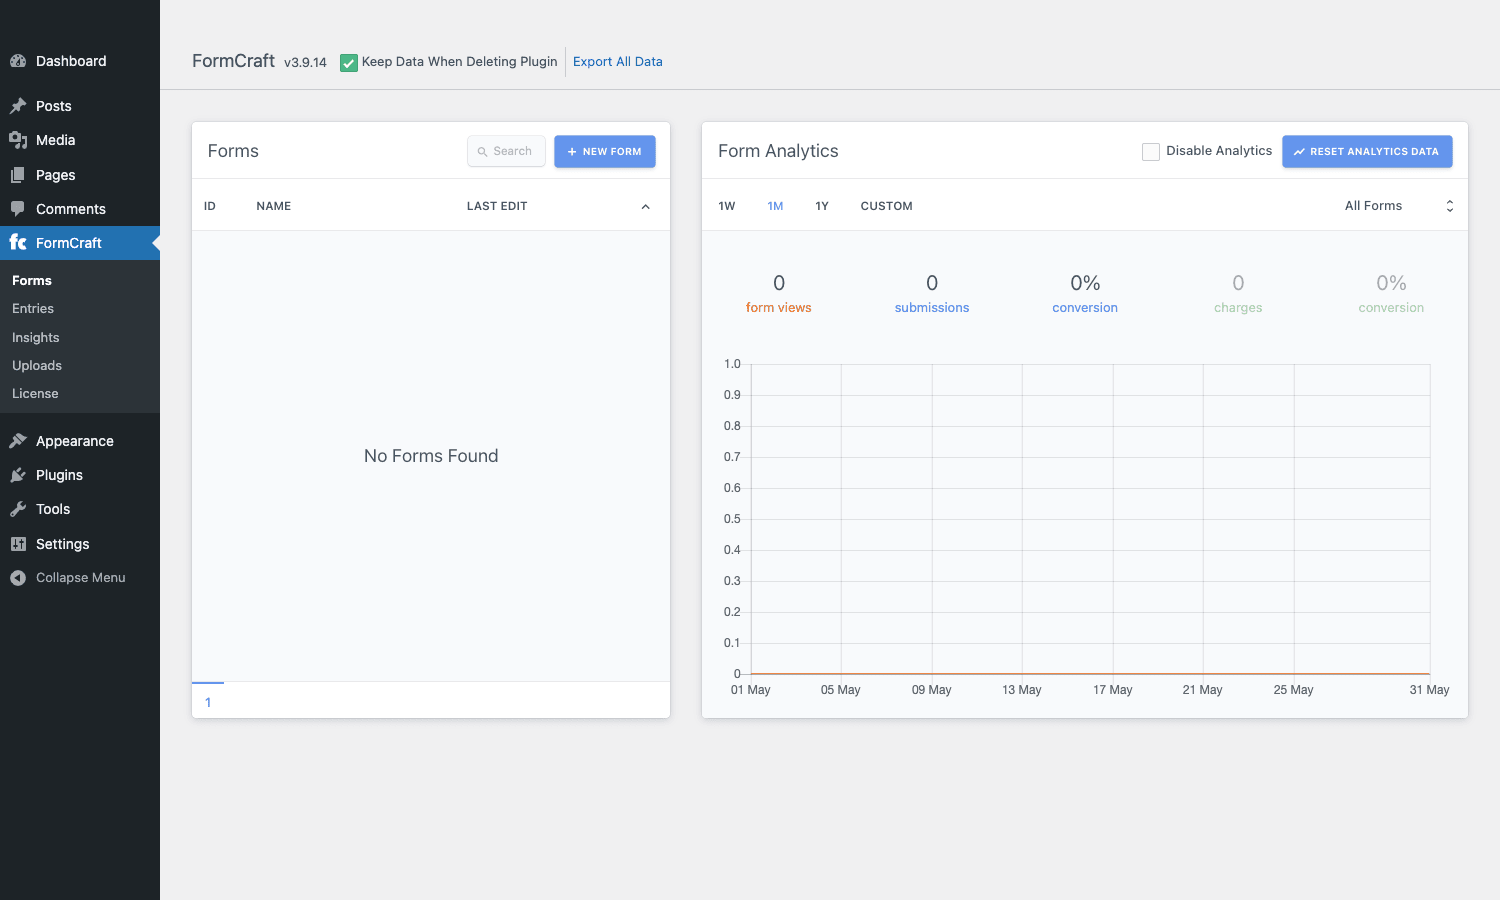
Task: Click the Comments speech bubble icon
Action: [x=18, y=209]
